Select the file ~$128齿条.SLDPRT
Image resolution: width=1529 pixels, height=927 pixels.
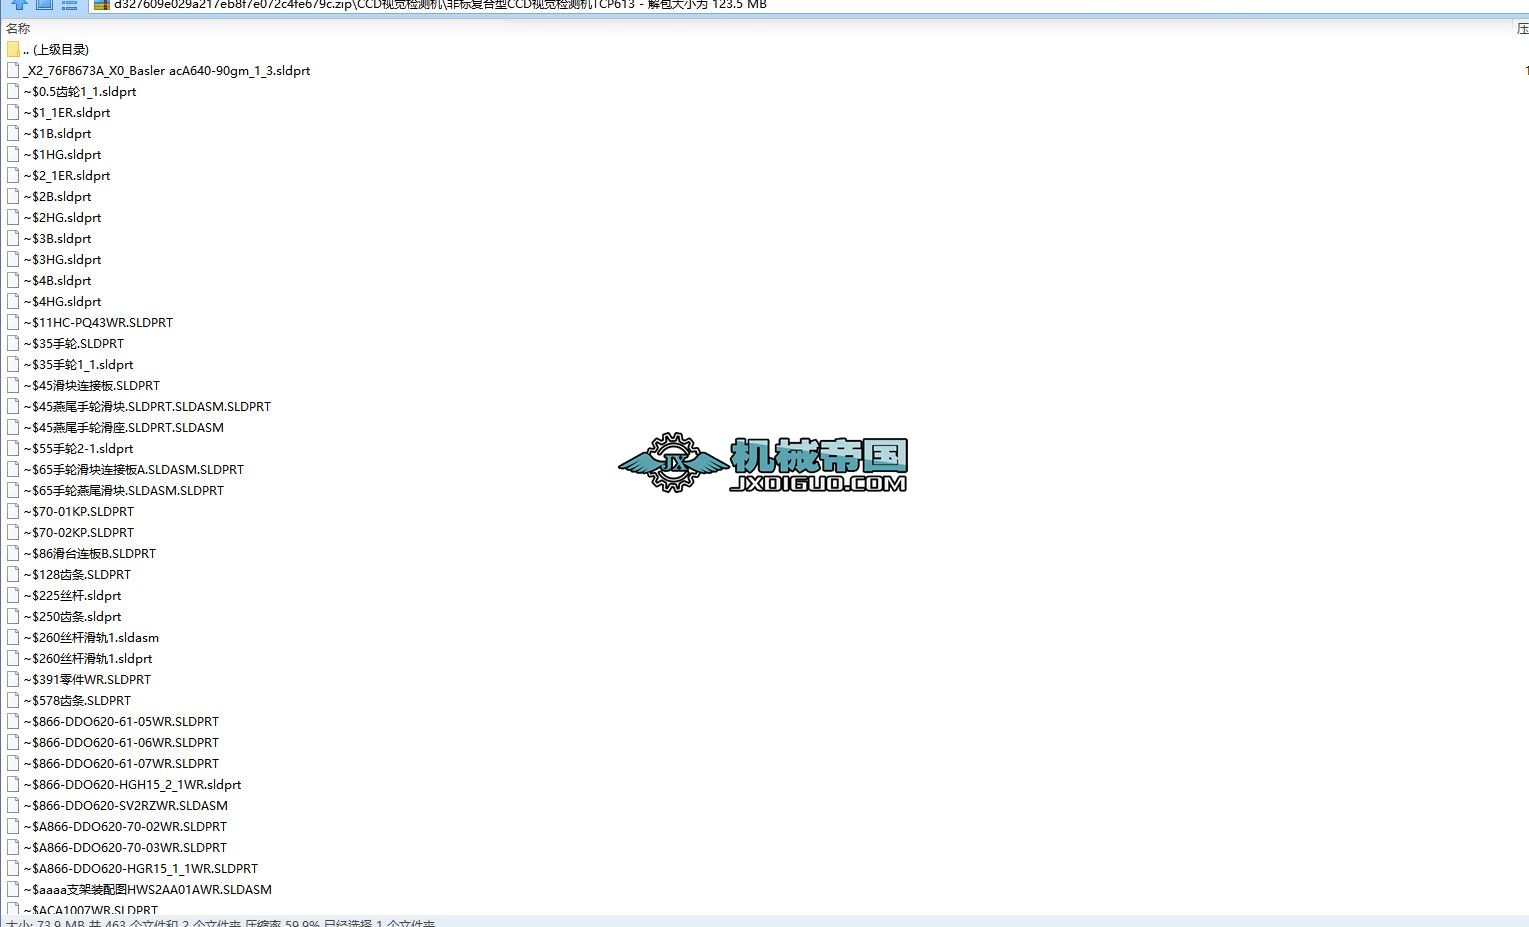pos(78,575)
